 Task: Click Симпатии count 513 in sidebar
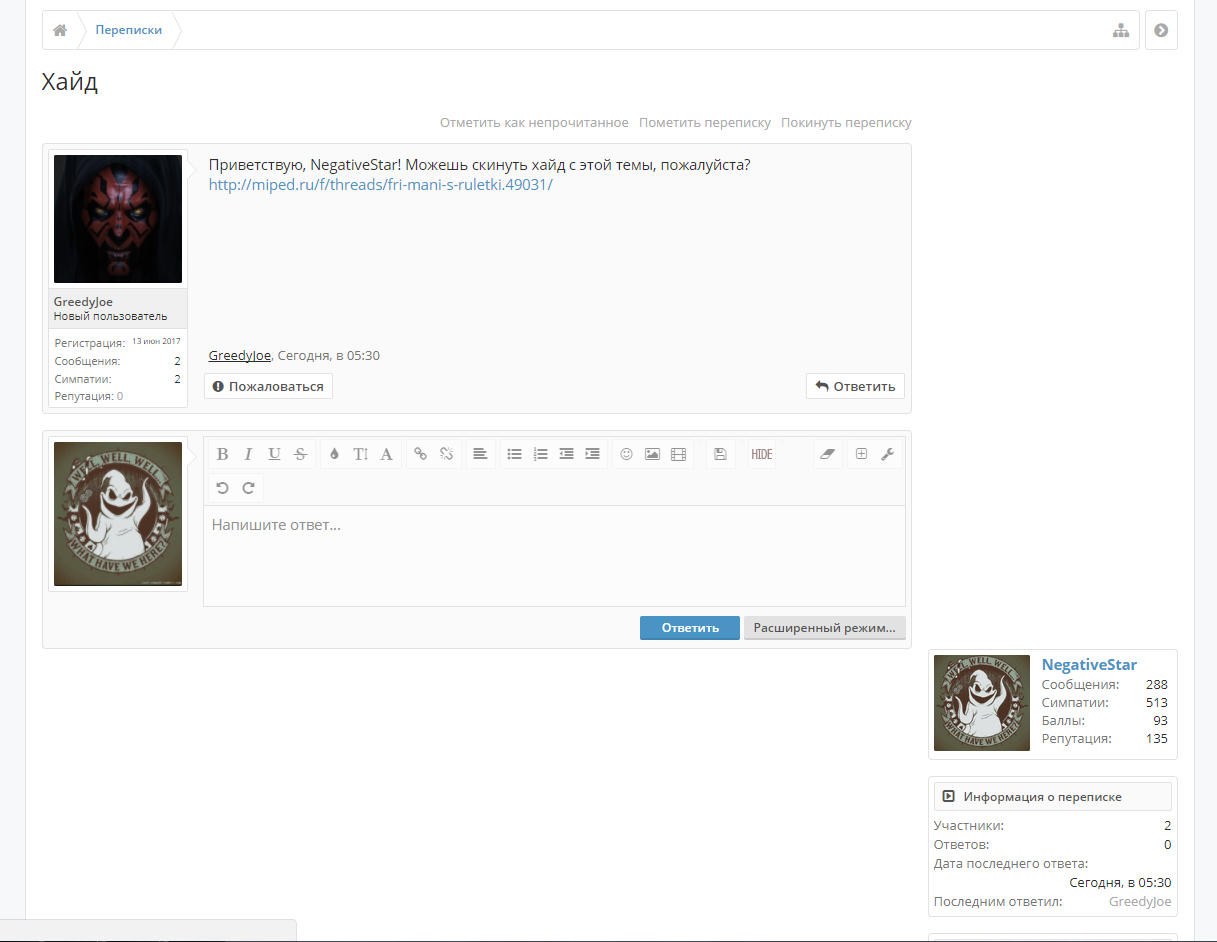pos(1157,703)
